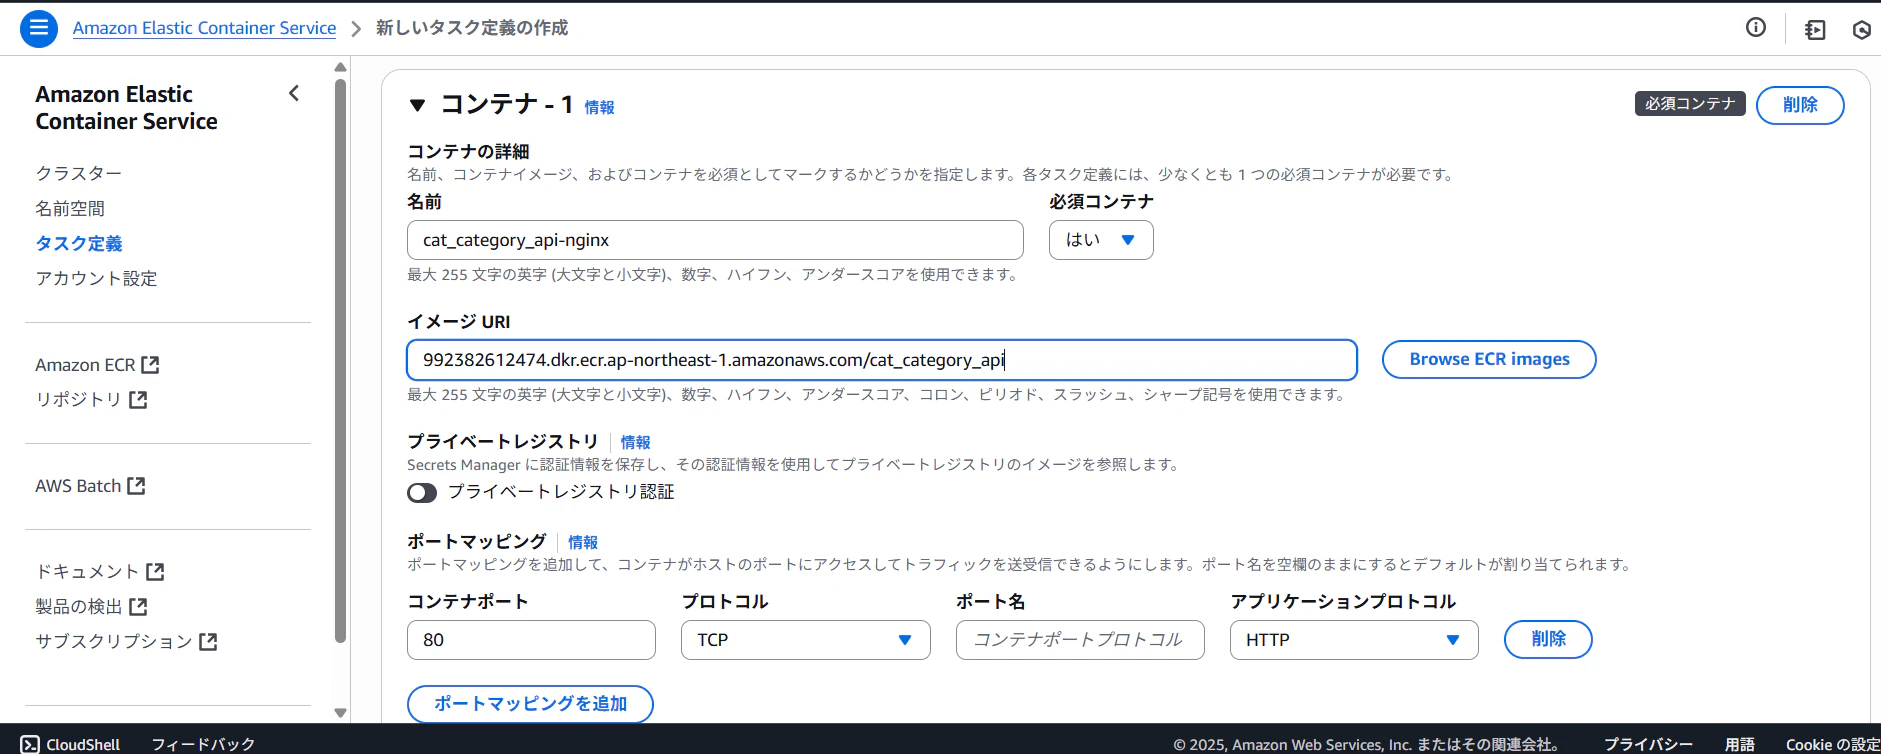
Task: Click the ポート名 input field
Action: click(1080, 640)
